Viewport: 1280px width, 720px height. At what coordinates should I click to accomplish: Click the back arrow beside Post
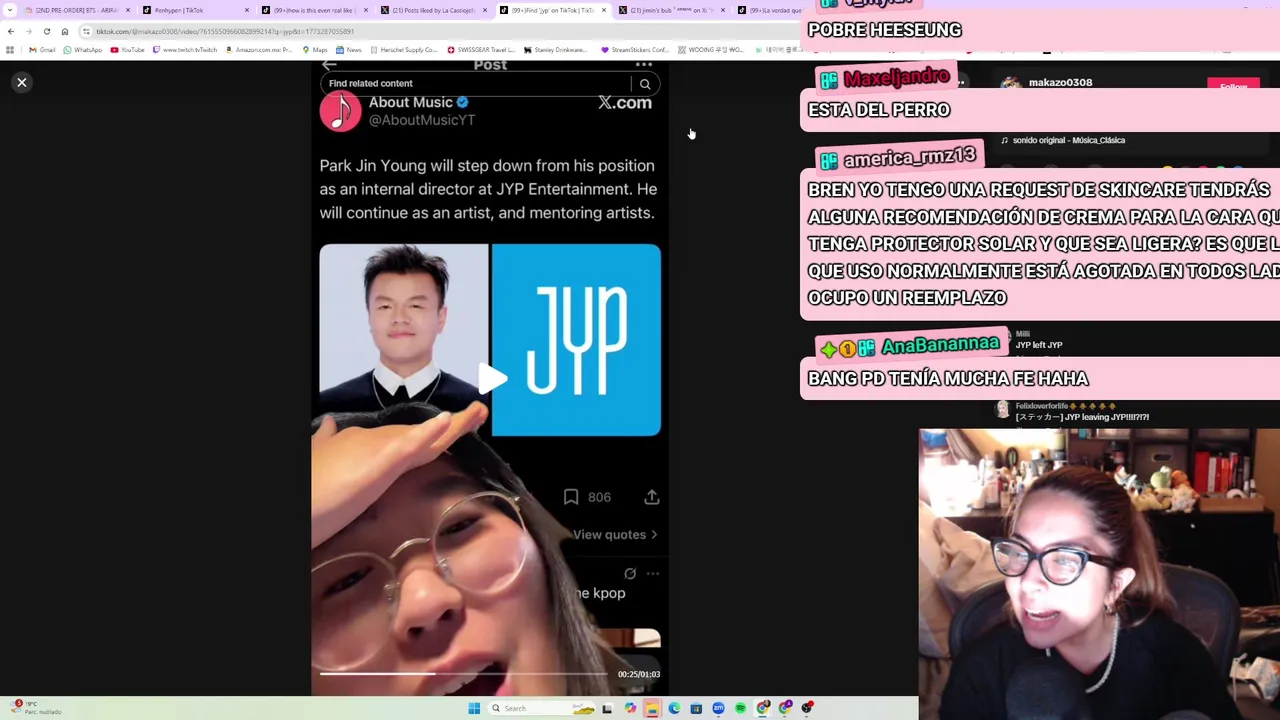(329, 65)
